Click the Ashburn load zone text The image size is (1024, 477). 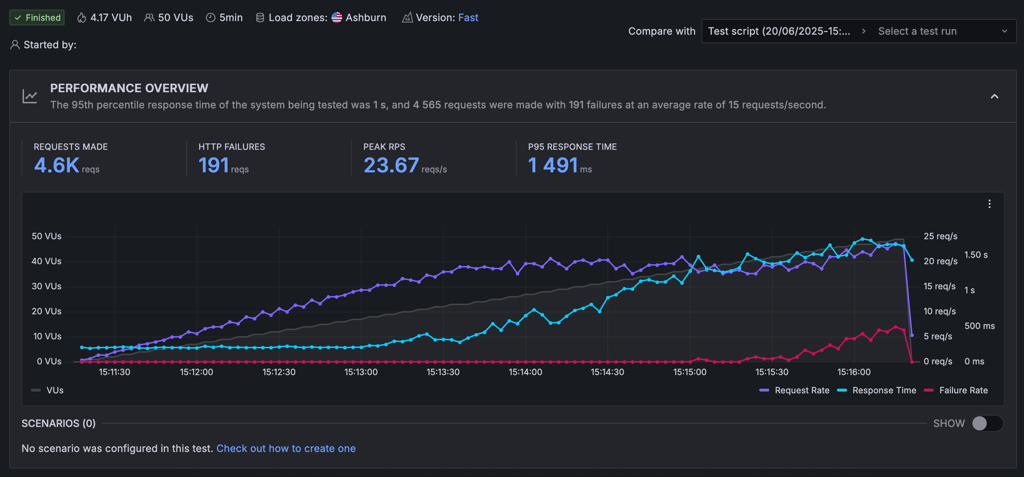pyautogui.click(x=366, y=18)
